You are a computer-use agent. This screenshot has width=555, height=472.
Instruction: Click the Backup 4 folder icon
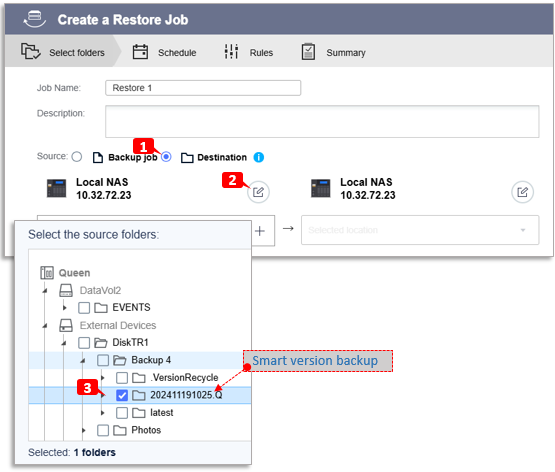pyautogui.click(x=120, y=360)
